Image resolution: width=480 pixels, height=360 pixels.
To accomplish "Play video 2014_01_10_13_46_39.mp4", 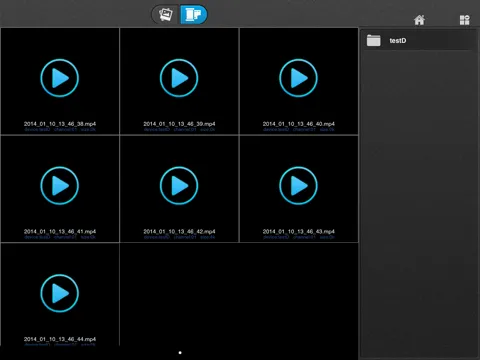I will pos(179,78).
